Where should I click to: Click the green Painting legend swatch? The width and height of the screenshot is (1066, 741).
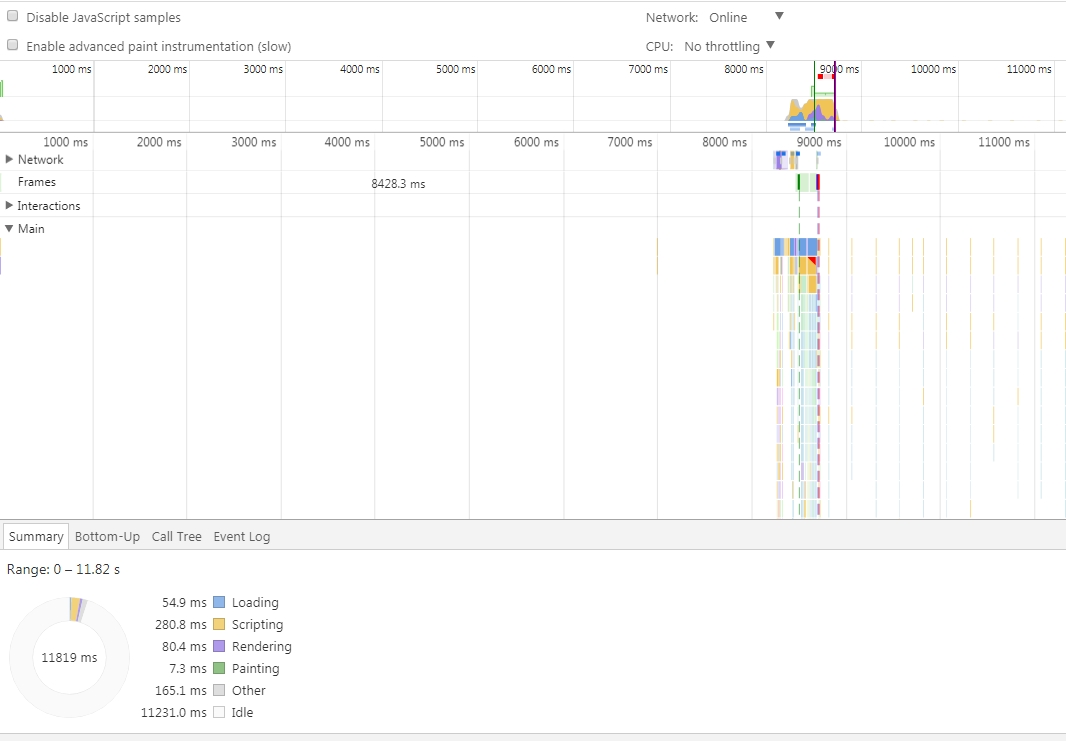click(219, 669)
